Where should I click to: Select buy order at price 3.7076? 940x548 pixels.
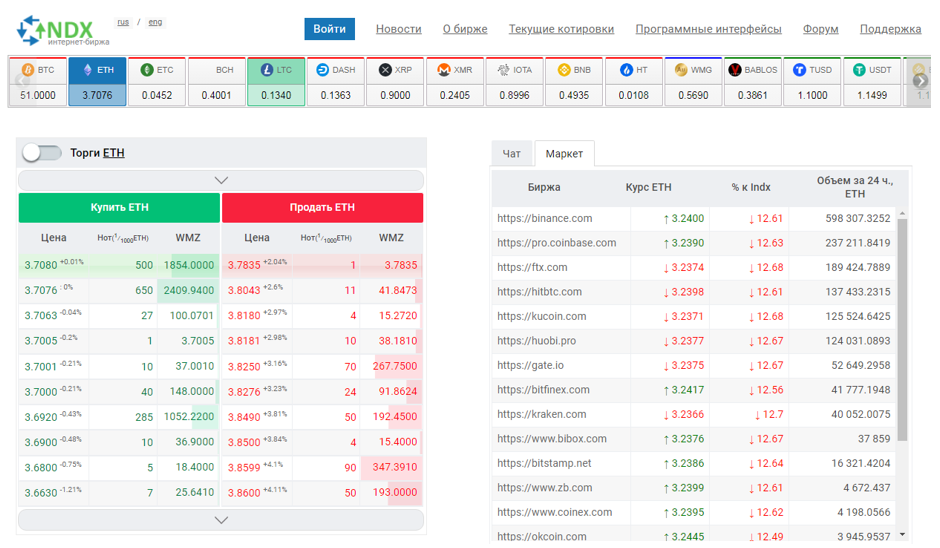119,290
